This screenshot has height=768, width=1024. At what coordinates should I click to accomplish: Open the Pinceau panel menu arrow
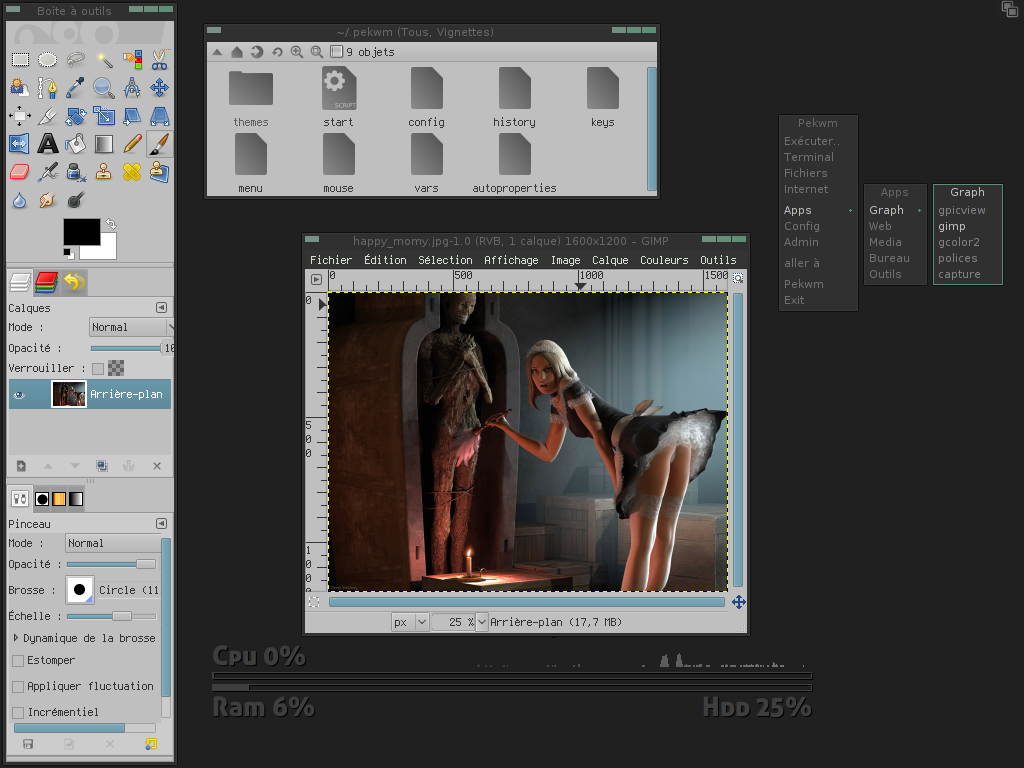pyautogui.click(x=161, y=524)
